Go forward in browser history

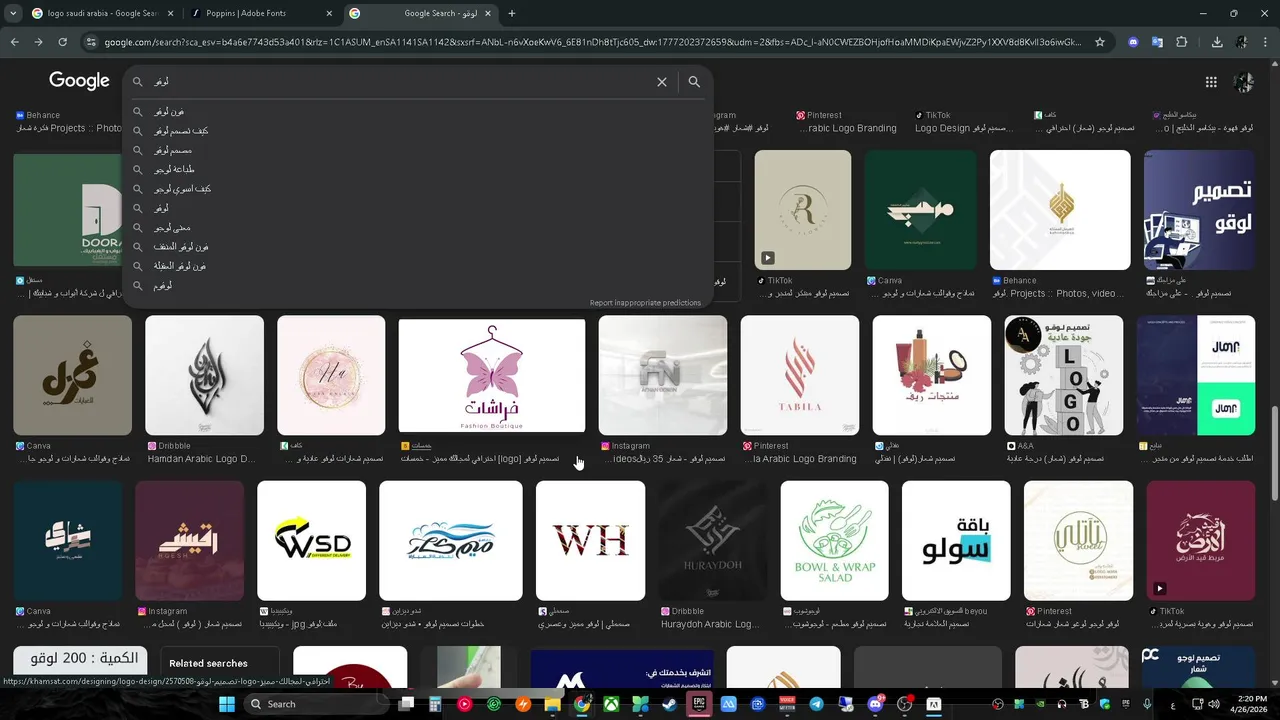coord(39,42)
